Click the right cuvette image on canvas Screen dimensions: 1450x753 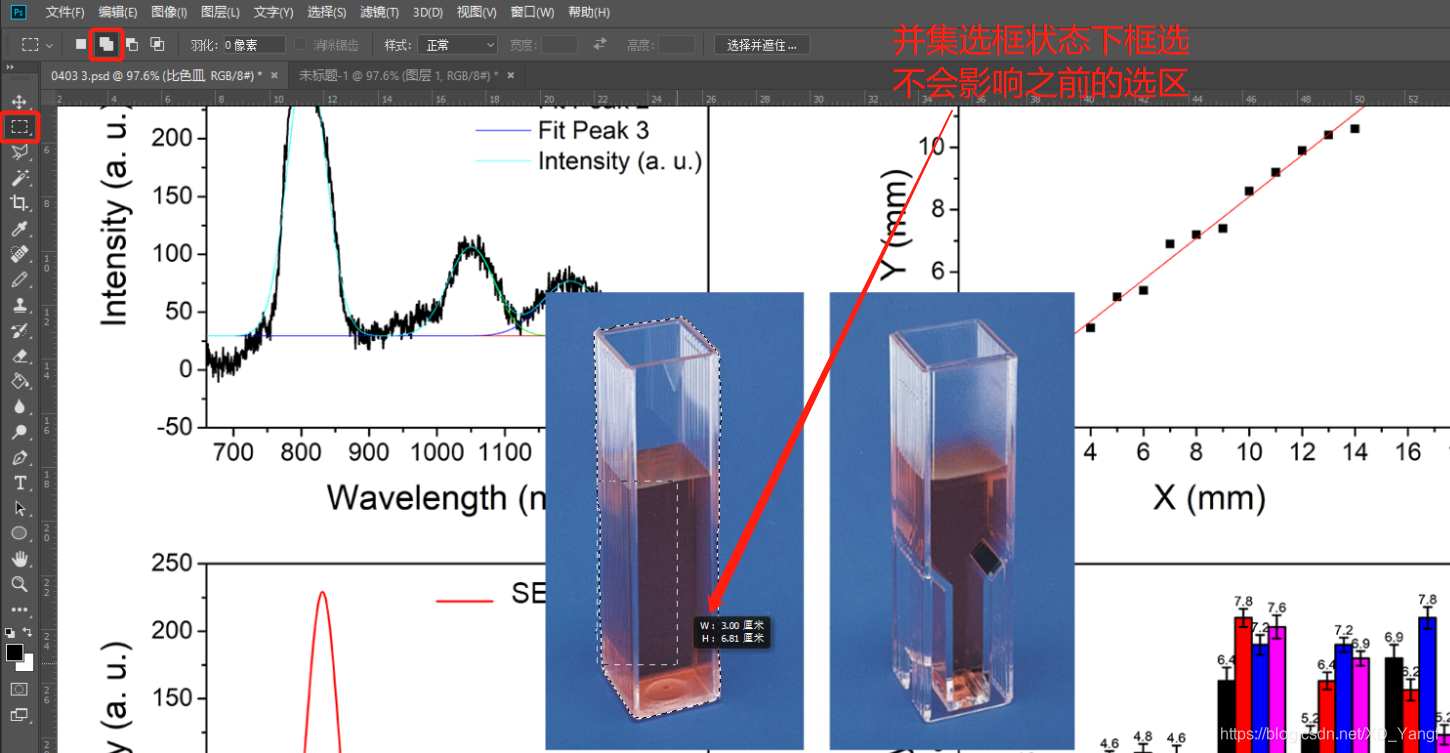pos(952,520)
